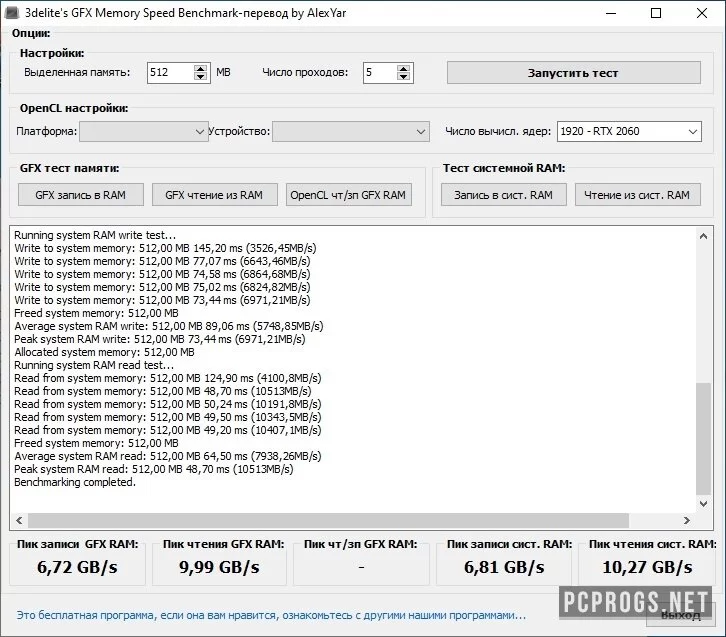The image size is (726, 637).
Task: Open the Платформа dropdown
Action: tap(144, 131)
